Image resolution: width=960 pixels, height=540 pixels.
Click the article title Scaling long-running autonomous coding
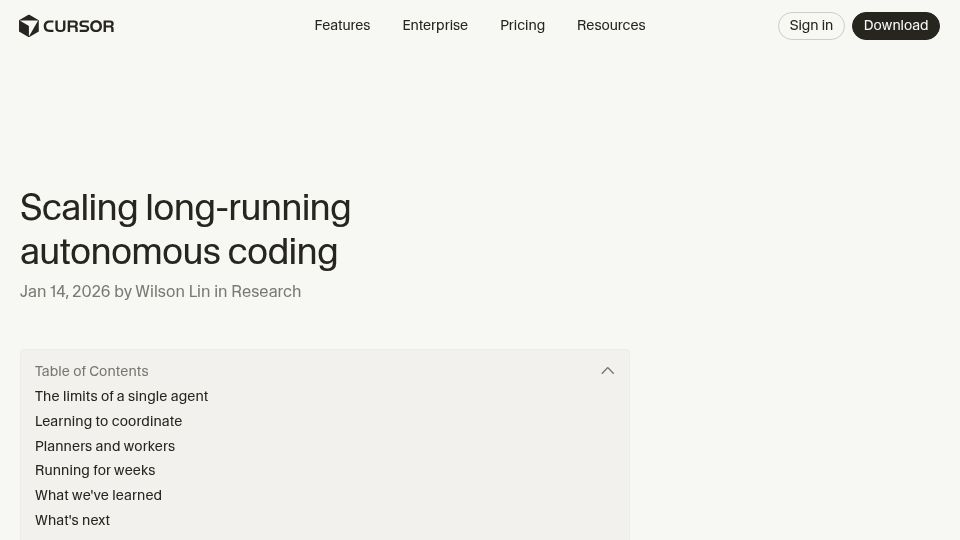tap(185, 230)
